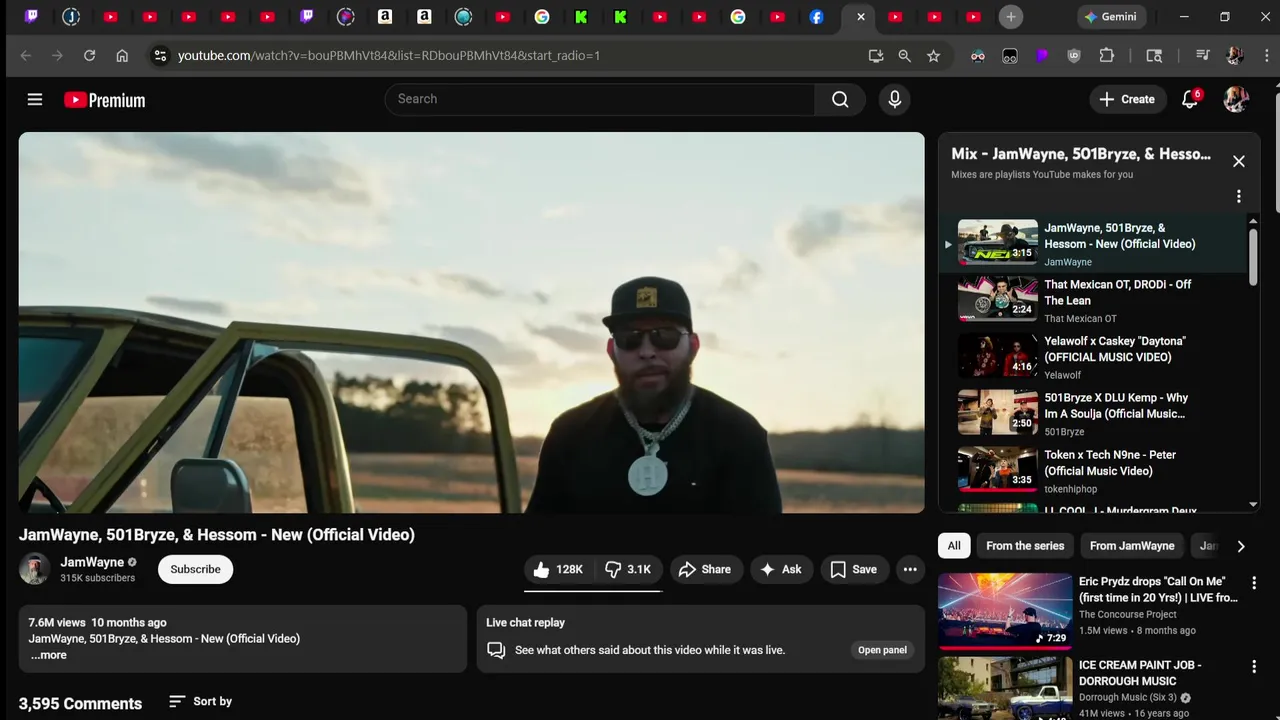The height and width of the screenshot is (720, 1280).
Task: Open YouTube account avatar menu
Action: [x=1237, y=99]
